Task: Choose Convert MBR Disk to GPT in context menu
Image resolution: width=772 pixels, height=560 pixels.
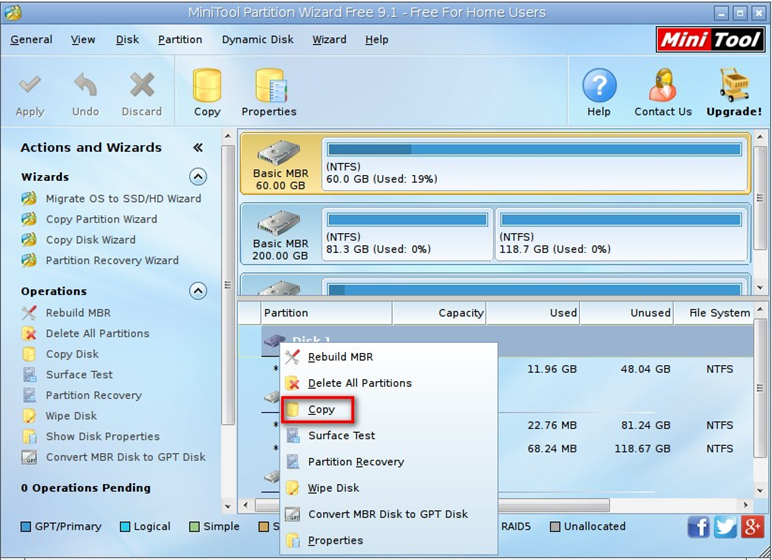Action: 389,514
